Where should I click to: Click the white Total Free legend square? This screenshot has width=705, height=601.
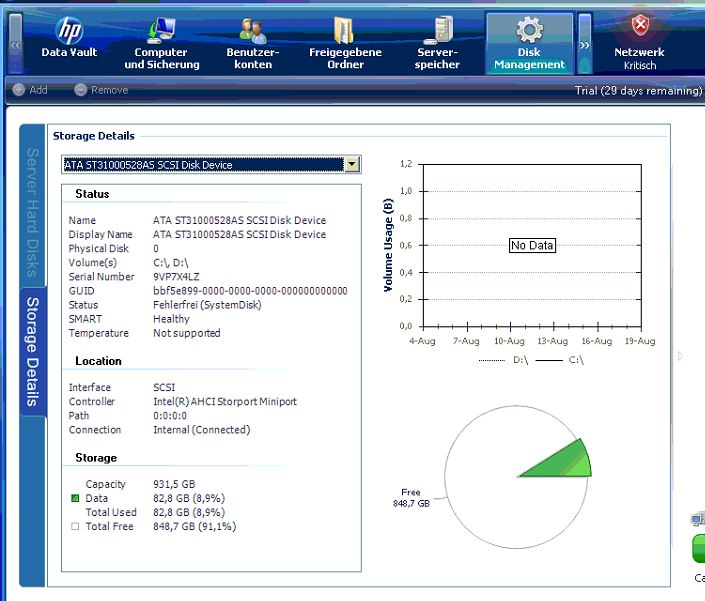pyautogui.click(x=75, y=526)
